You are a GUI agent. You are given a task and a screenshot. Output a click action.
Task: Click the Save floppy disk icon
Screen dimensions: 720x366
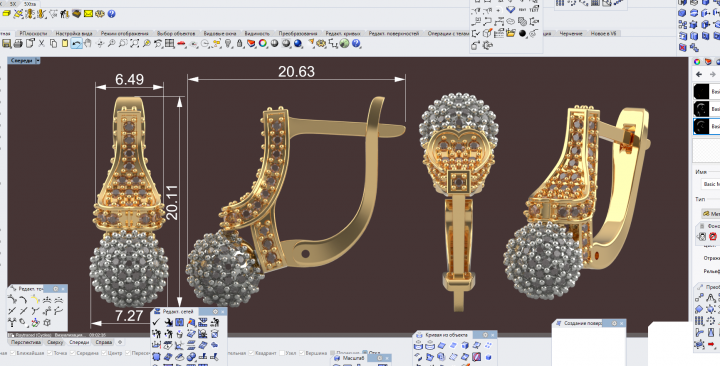pos(6,44)
